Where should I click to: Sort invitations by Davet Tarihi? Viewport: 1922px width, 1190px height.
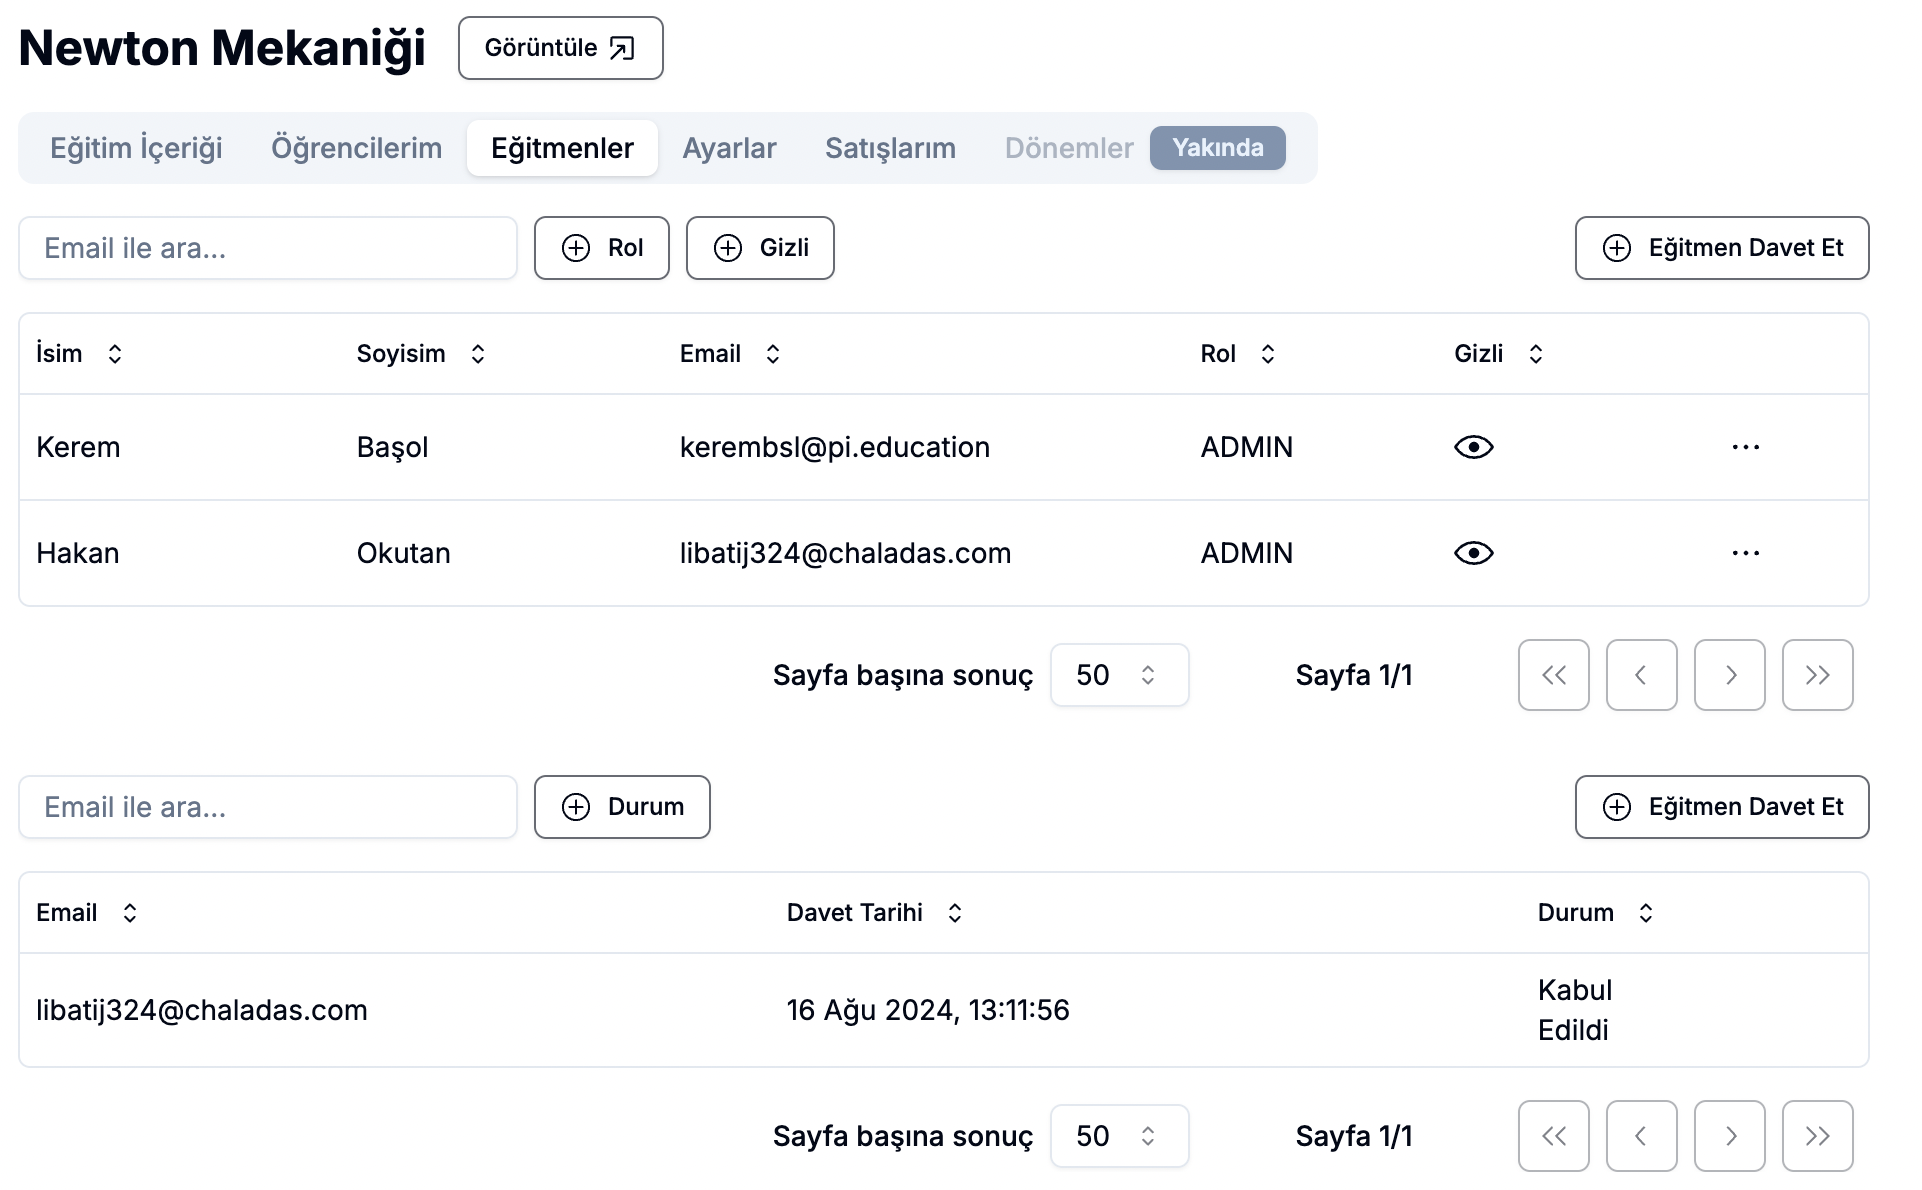(955, 913)
